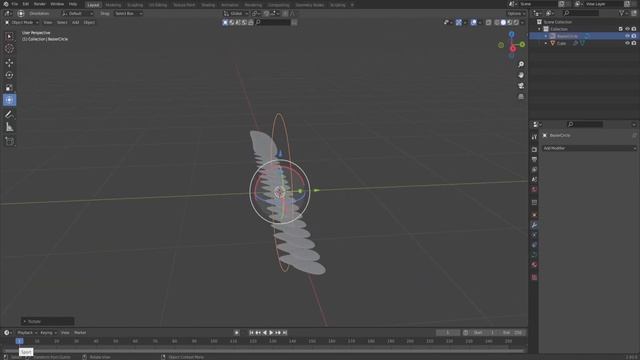Screen dimensions: 640x360
Task: Select the Measure tool
Action: [9, 127]
